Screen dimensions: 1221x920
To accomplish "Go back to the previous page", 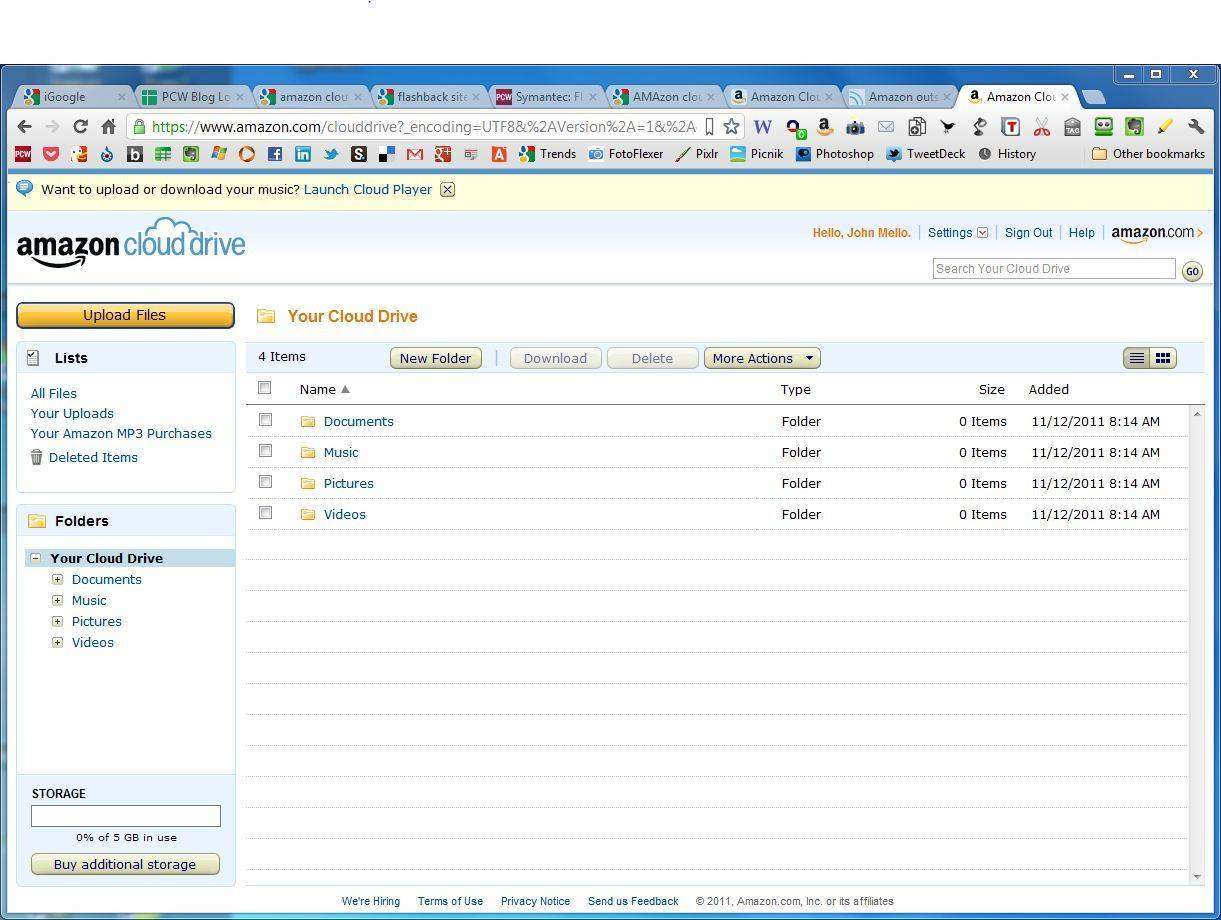I will click(x=25, y=127).
